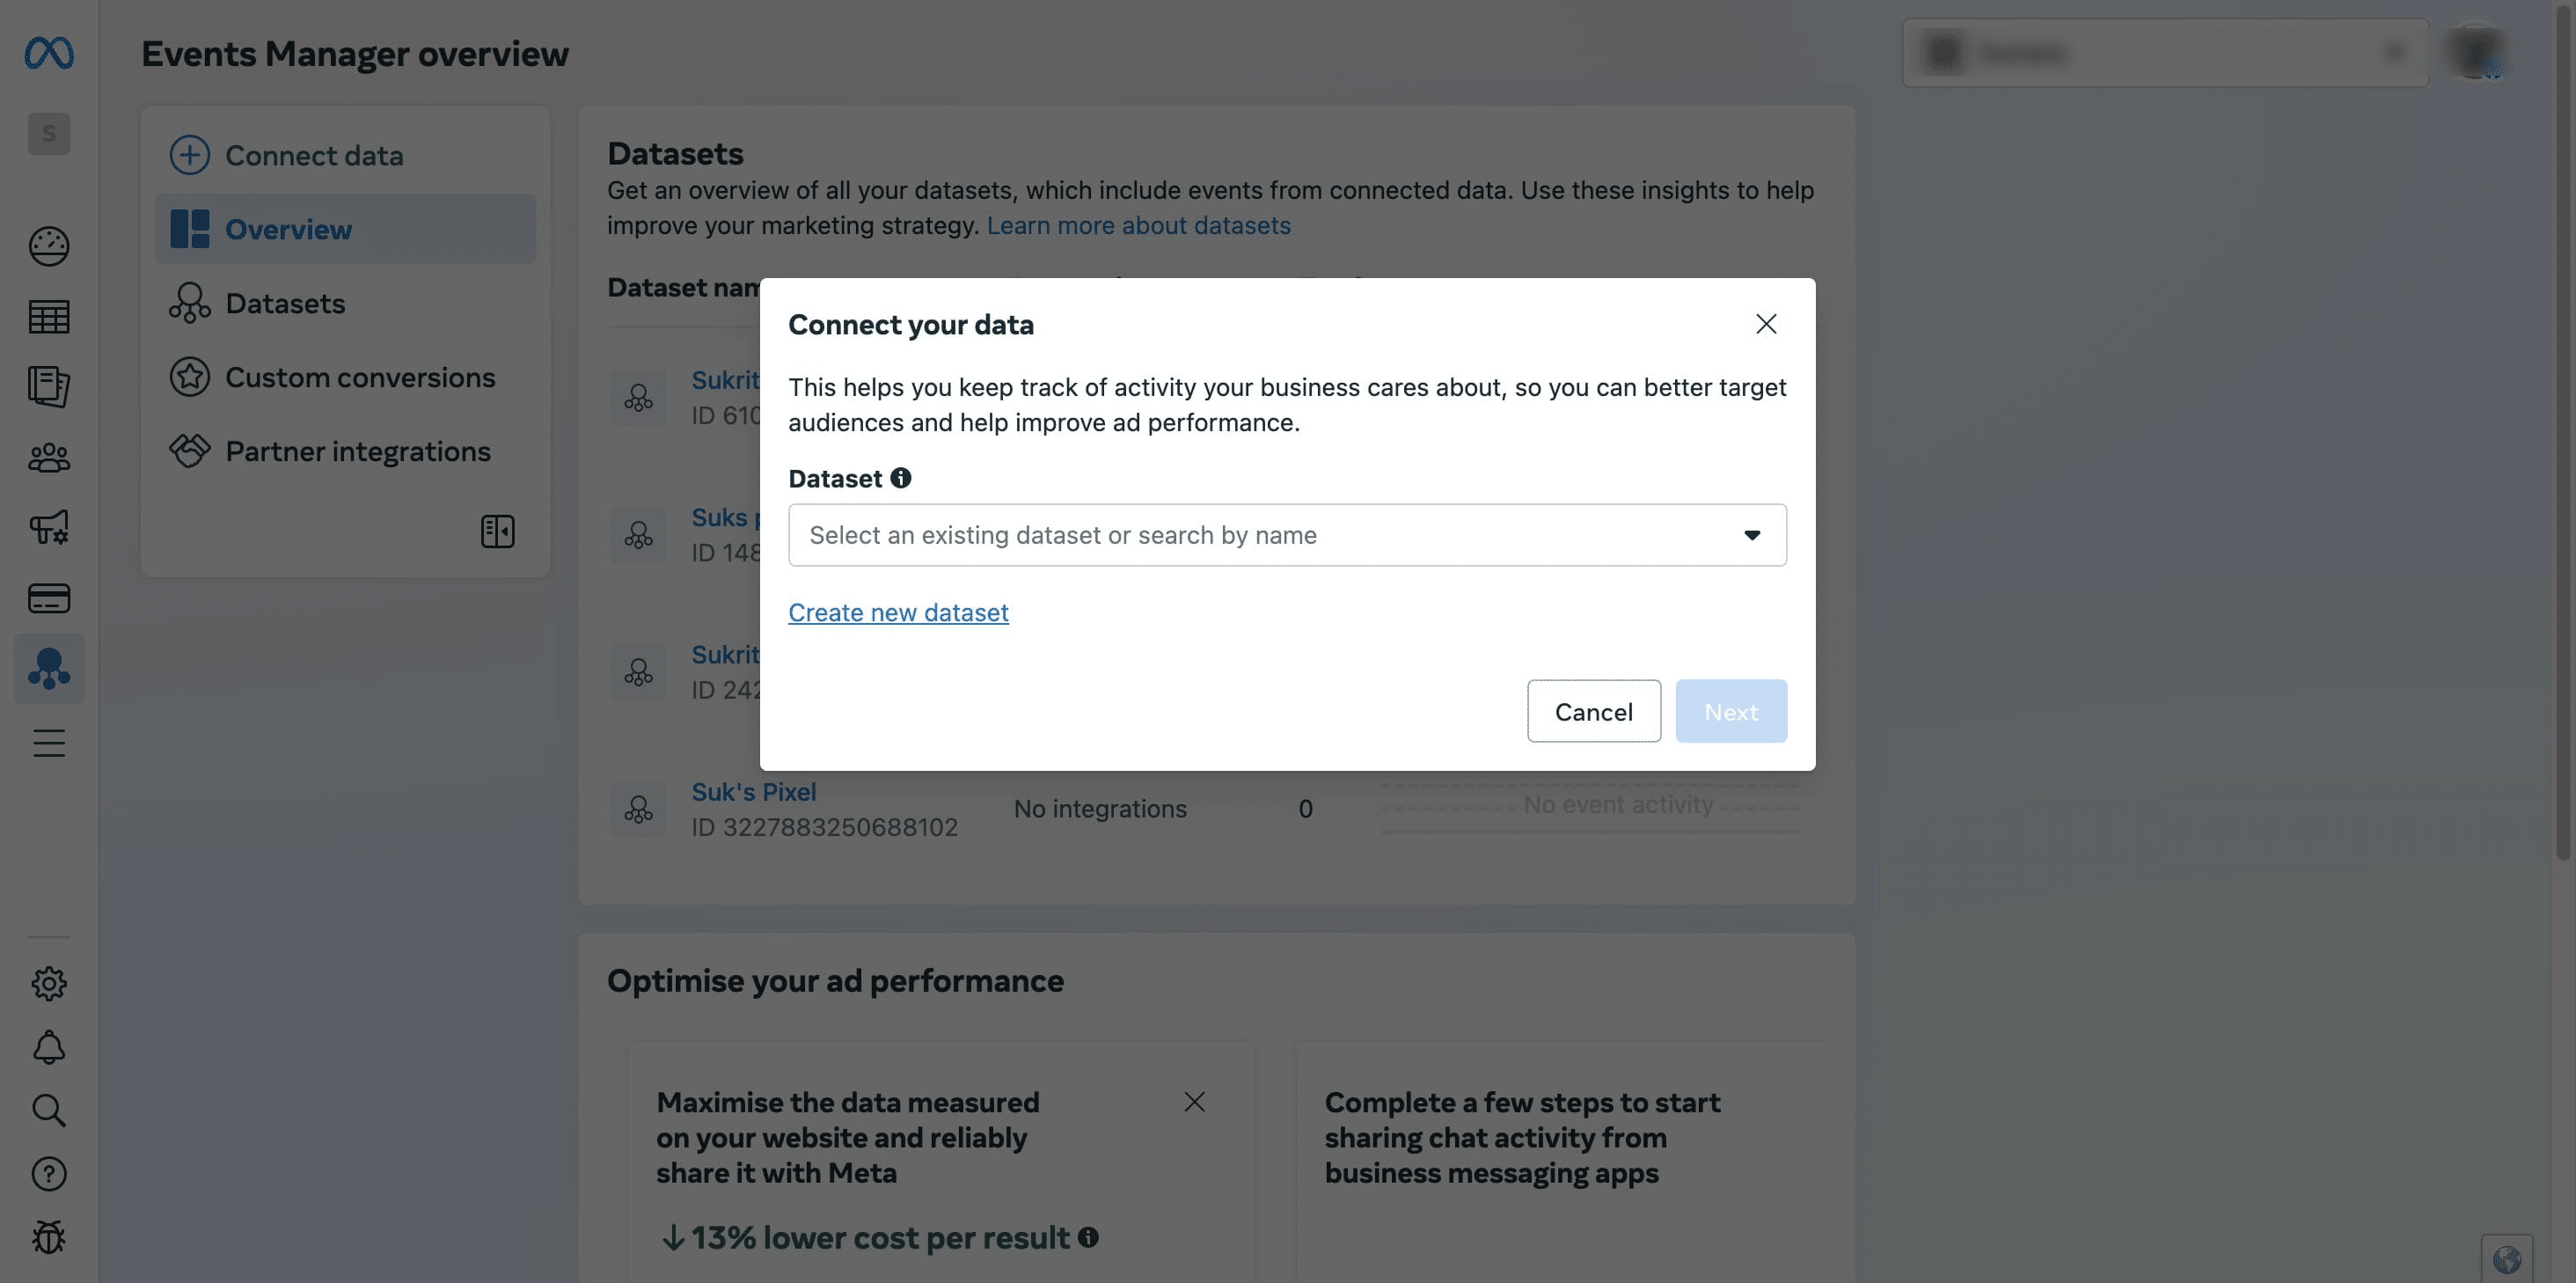Cancel the Connect your data dialog

coord(1593,711)
